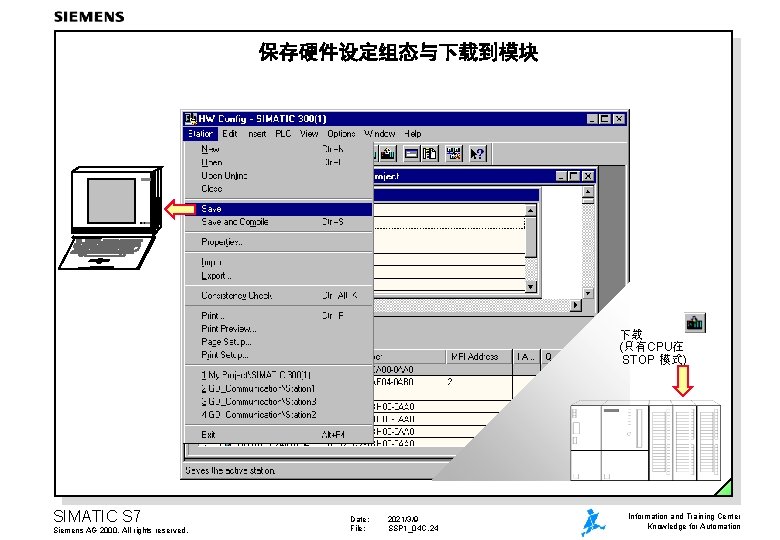Open the Window menu

[x=380, y=134]
